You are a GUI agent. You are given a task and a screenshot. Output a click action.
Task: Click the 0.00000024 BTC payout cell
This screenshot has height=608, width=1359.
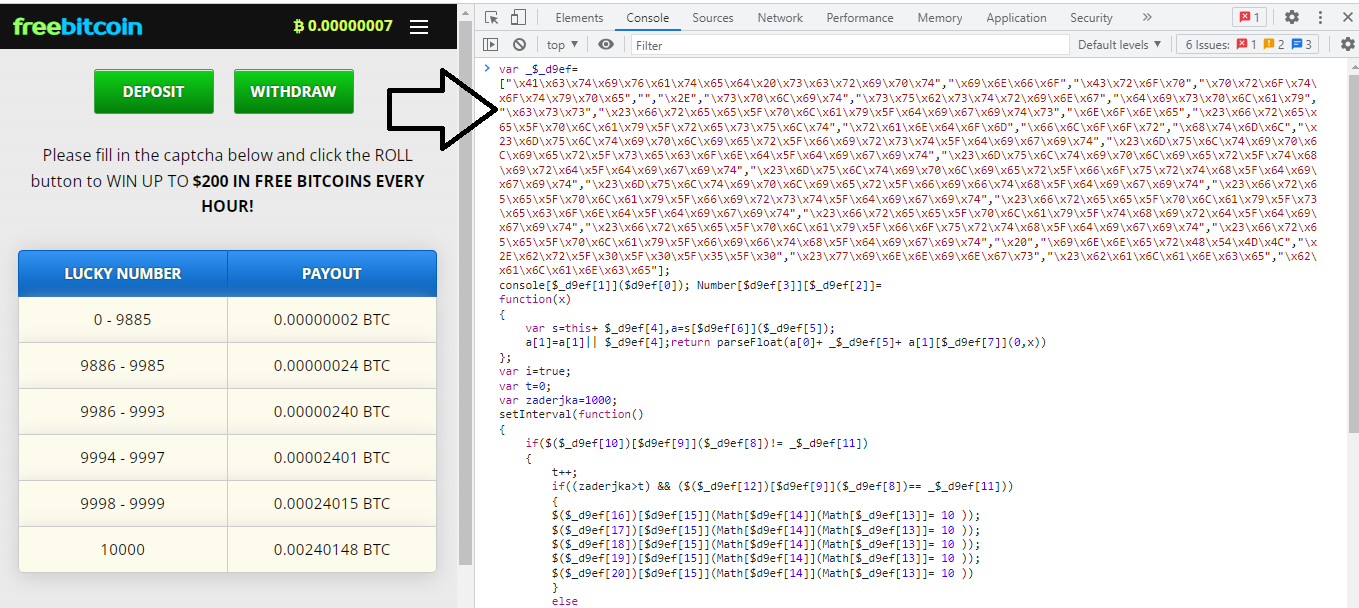pyautogui.click(x=332, y=366)
